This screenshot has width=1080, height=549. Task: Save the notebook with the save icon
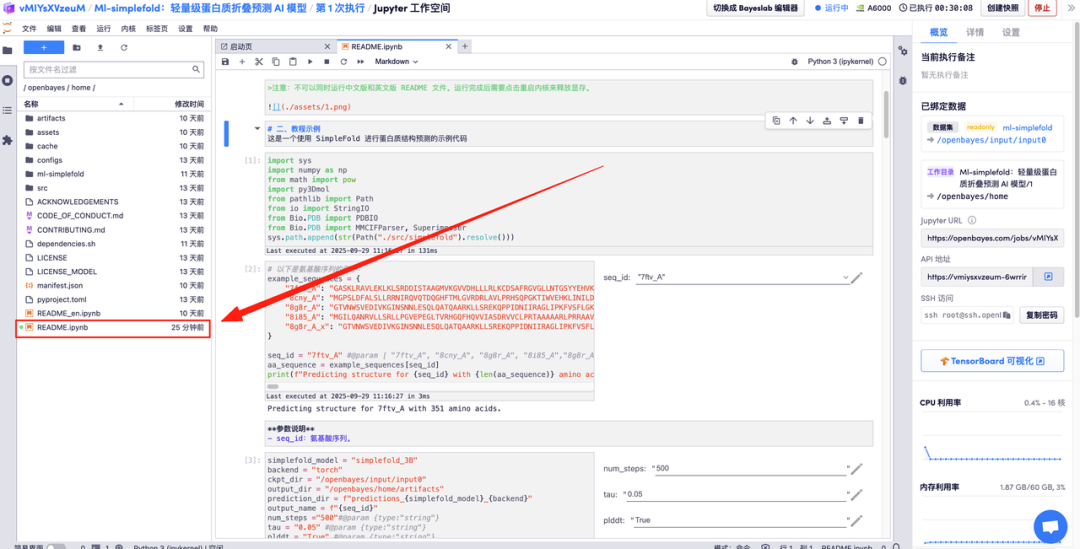226,62
